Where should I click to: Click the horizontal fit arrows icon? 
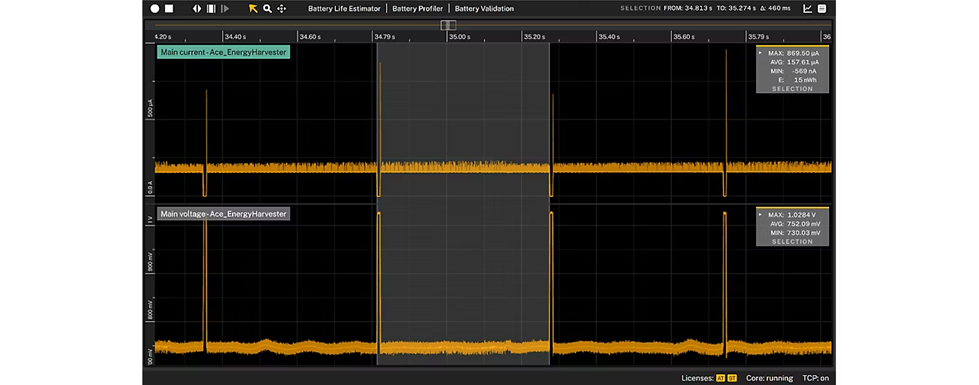(197, 9)
